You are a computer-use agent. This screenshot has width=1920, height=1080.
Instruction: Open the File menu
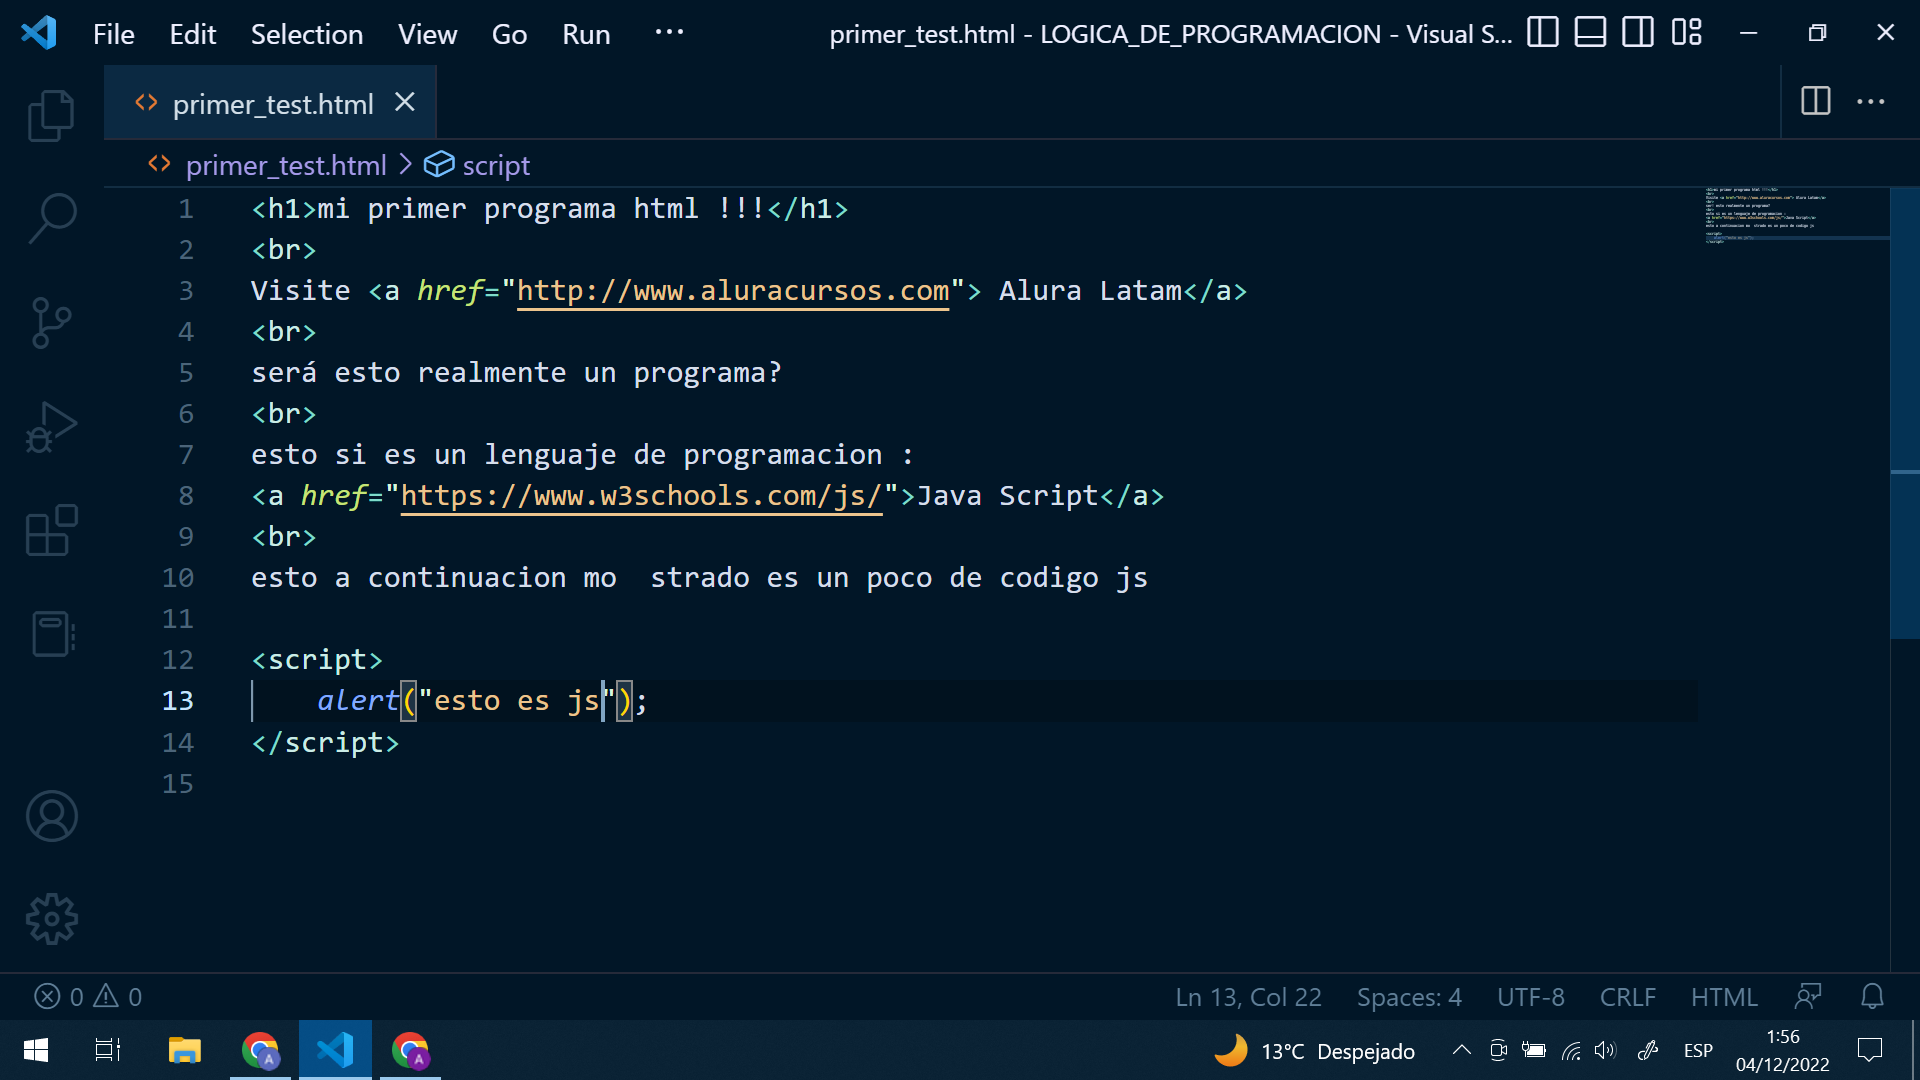(x=113, y=34)
